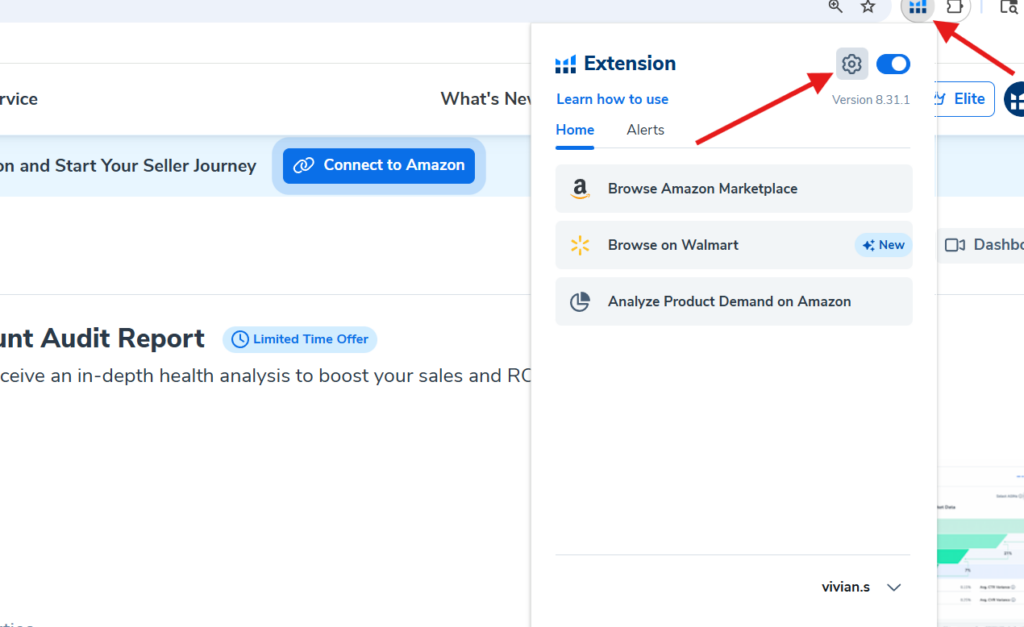Select Analyze Product Demand on Amazon
Viewport: 1024px width, 627px height.
729,301
